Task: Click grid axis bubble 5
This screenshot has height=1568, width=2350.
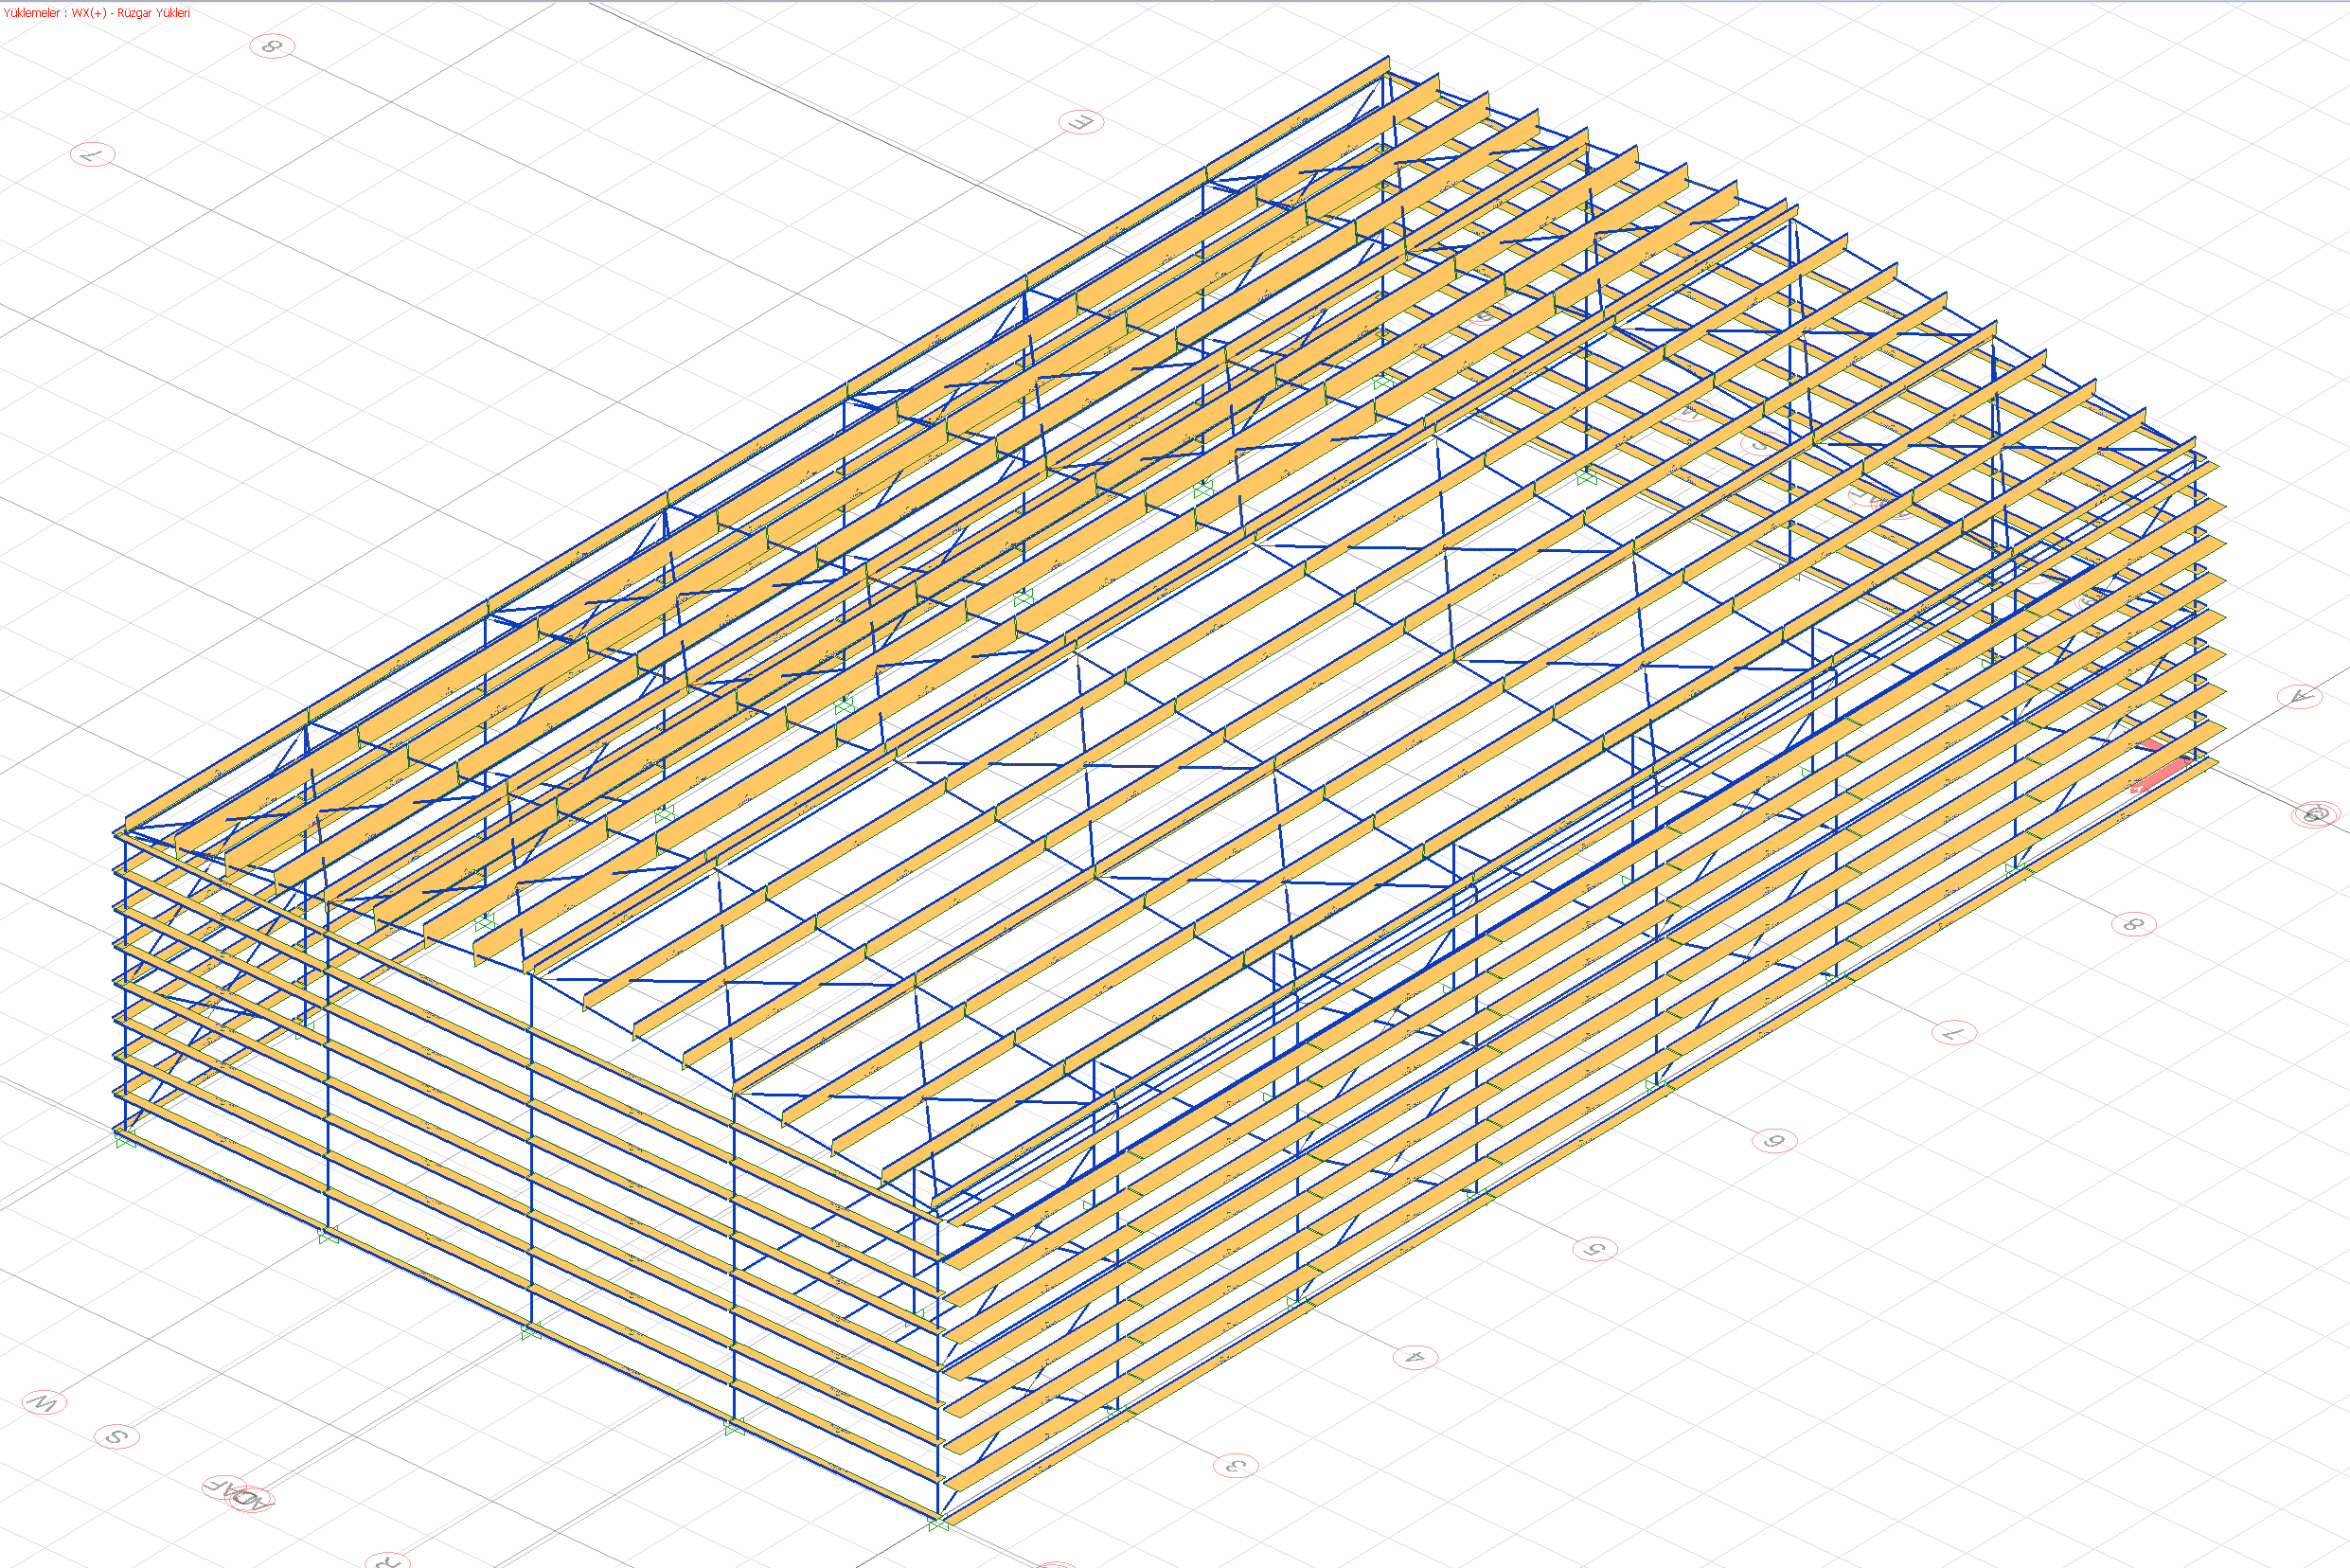Action: [x=1594, y=1249]
